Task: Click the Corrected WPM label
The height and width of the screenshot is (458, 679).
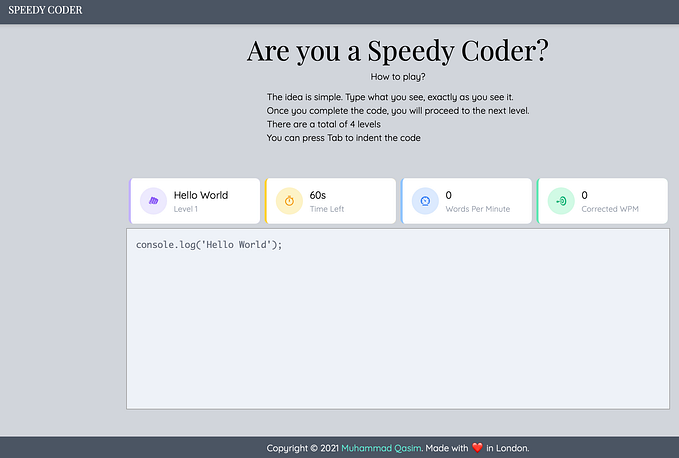Action: coord(610,209)
